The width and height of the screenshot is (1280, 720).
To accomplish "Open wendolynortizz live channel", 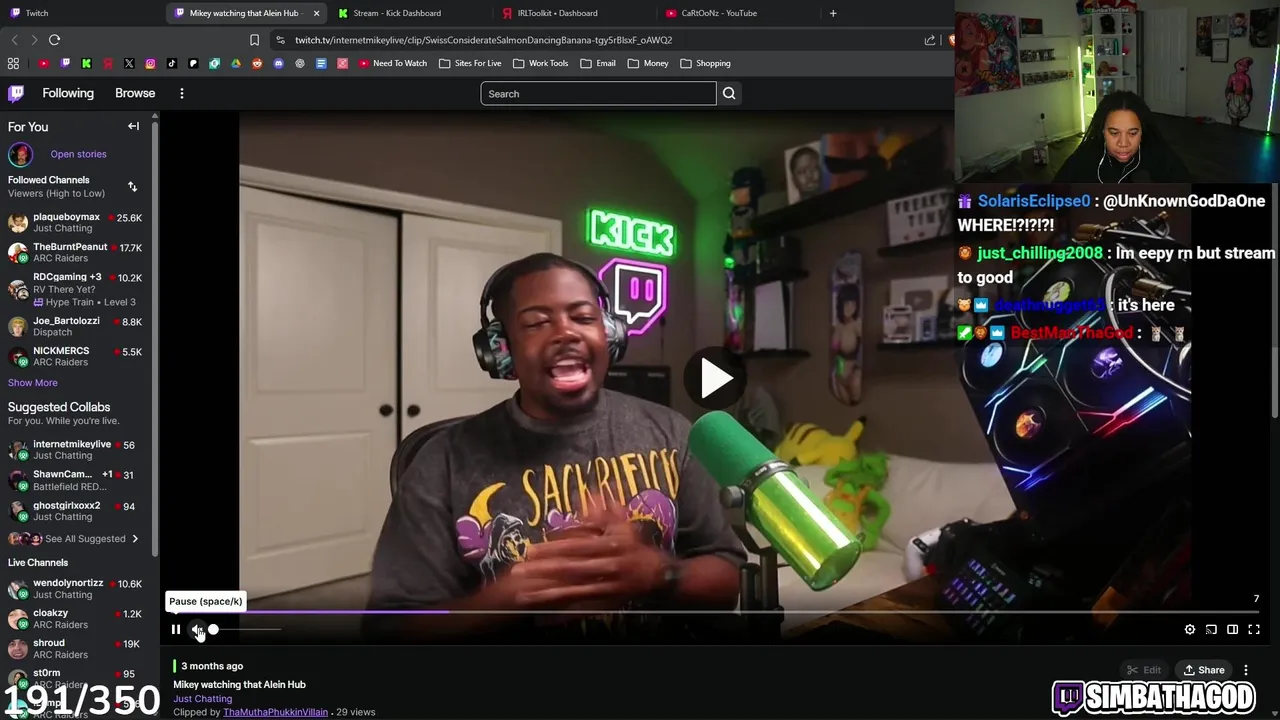I will tap(75, 588).
